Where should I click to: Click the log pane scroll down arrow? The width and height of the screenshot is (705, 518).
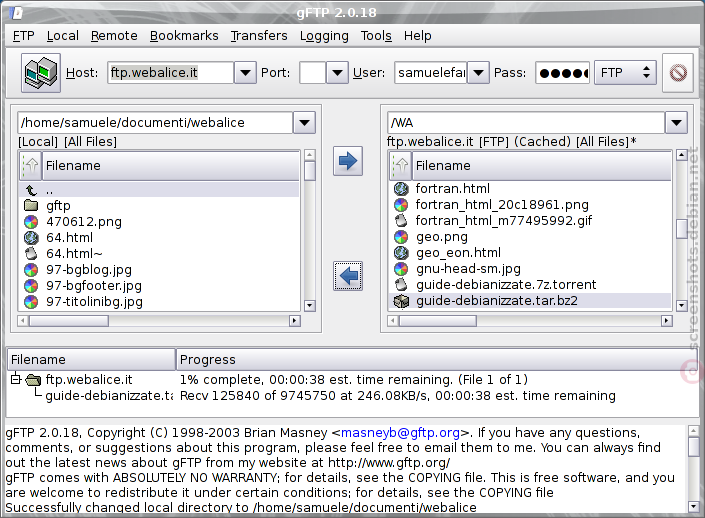coord(693,507)
